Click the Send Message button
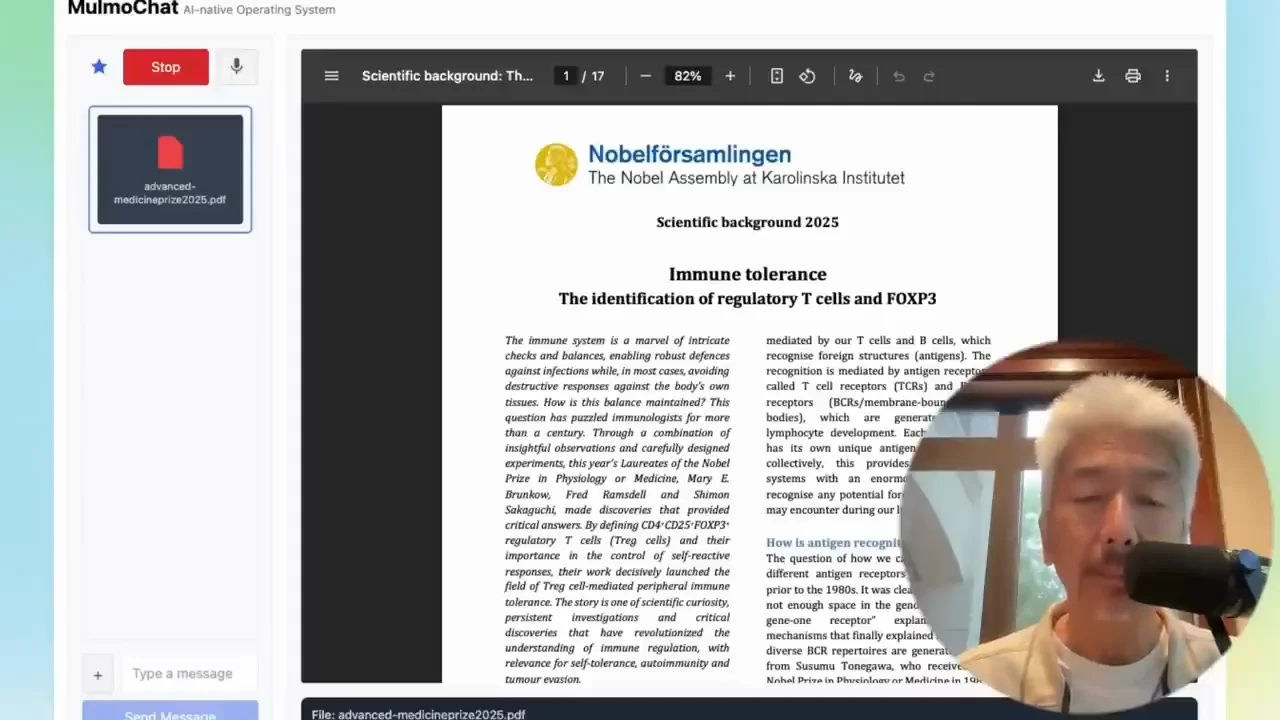The height and width of the screenshot is (720, 1280). [170, 712]
